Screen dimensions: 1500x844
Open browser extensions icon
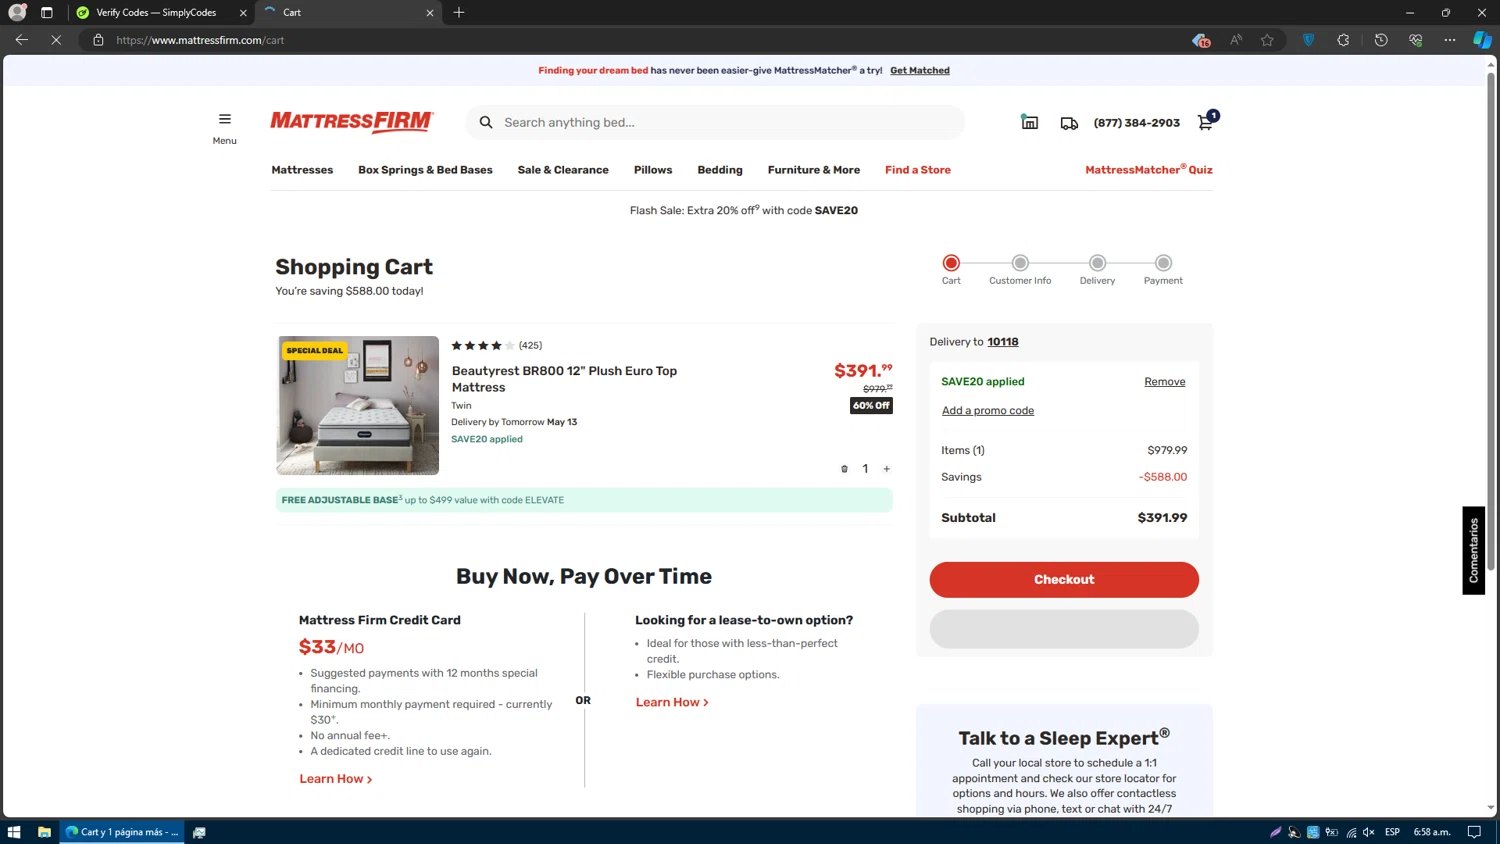click(1343, 40)
